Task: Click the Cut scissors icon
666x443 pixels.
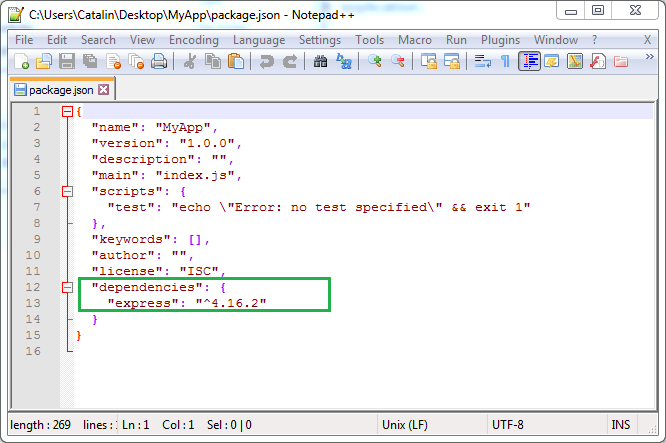Action: (189, 61)
